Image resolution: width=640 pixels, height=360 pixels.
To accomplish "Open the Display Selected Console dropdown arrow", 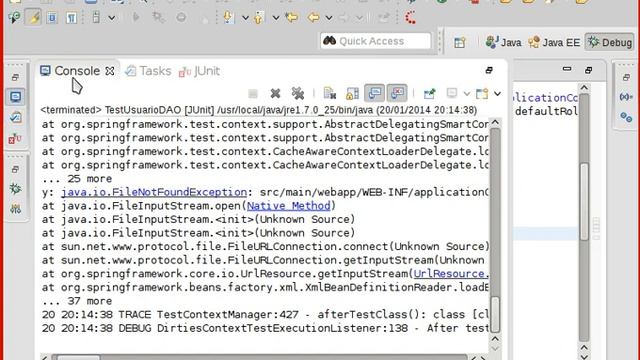I will coord(467,94).
